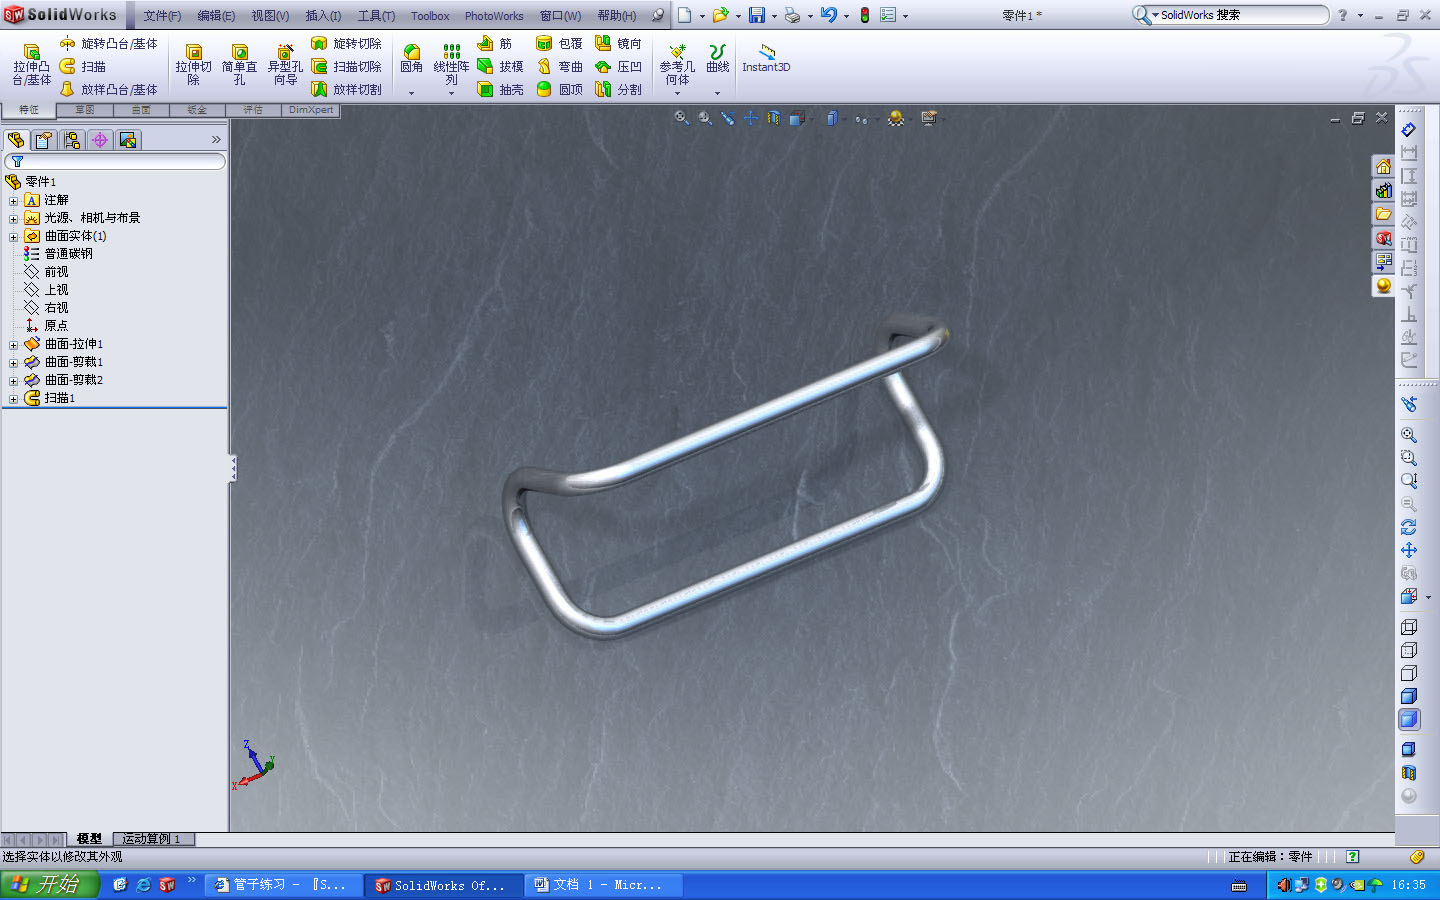Expand the manager panel tabs chevron
The height and width of the screenshot is (900, 1440).
click(x=216, y=140)
